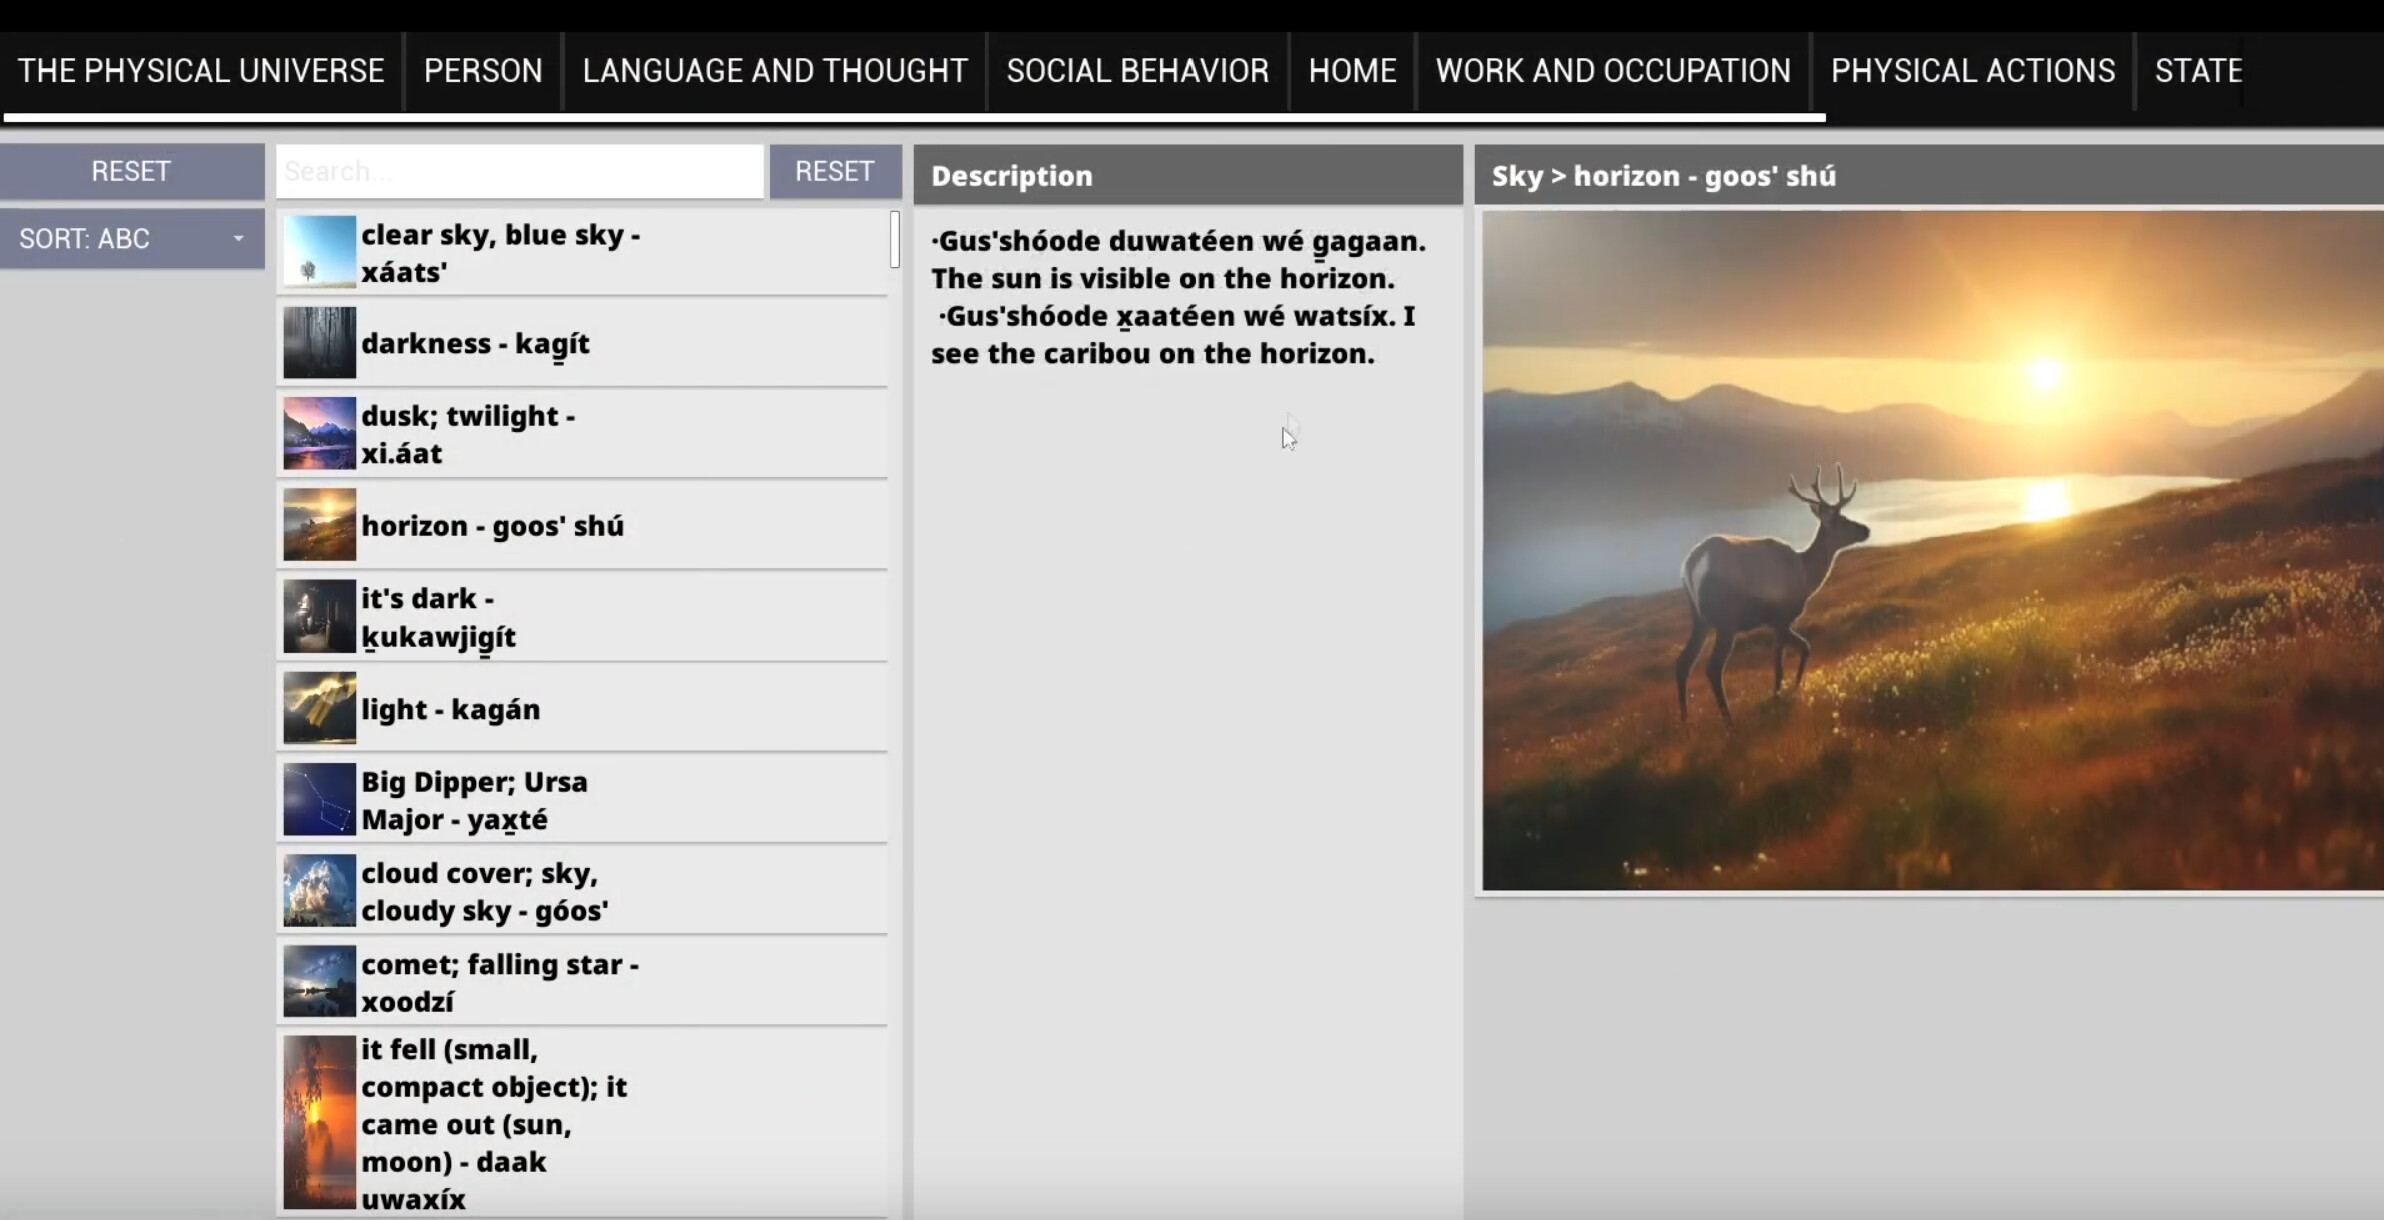Select the PHYSICAL ACTIONS menu item
The width and height of the screenshot is (2384, 1220).
coord(1972,70)
